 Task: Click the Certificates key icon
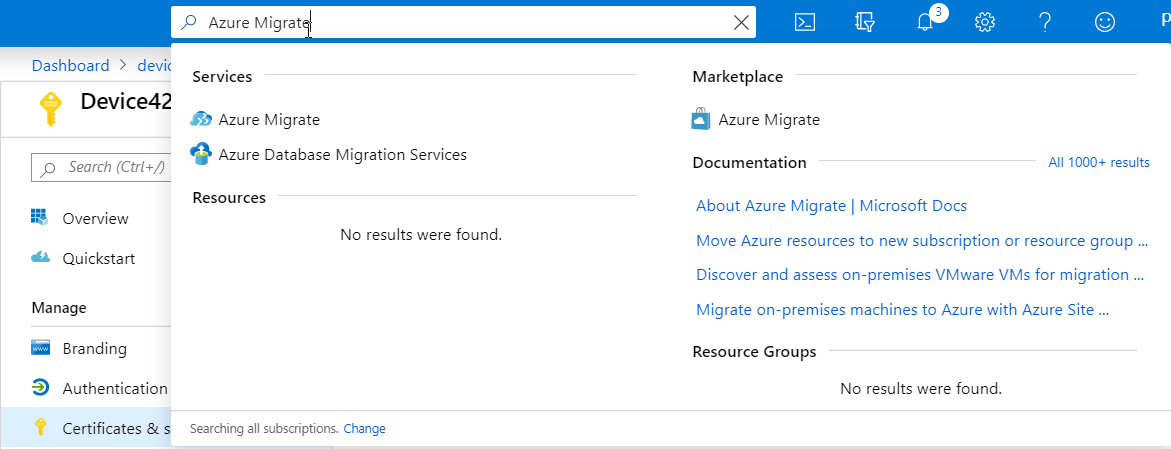click(x=41, y=427)
